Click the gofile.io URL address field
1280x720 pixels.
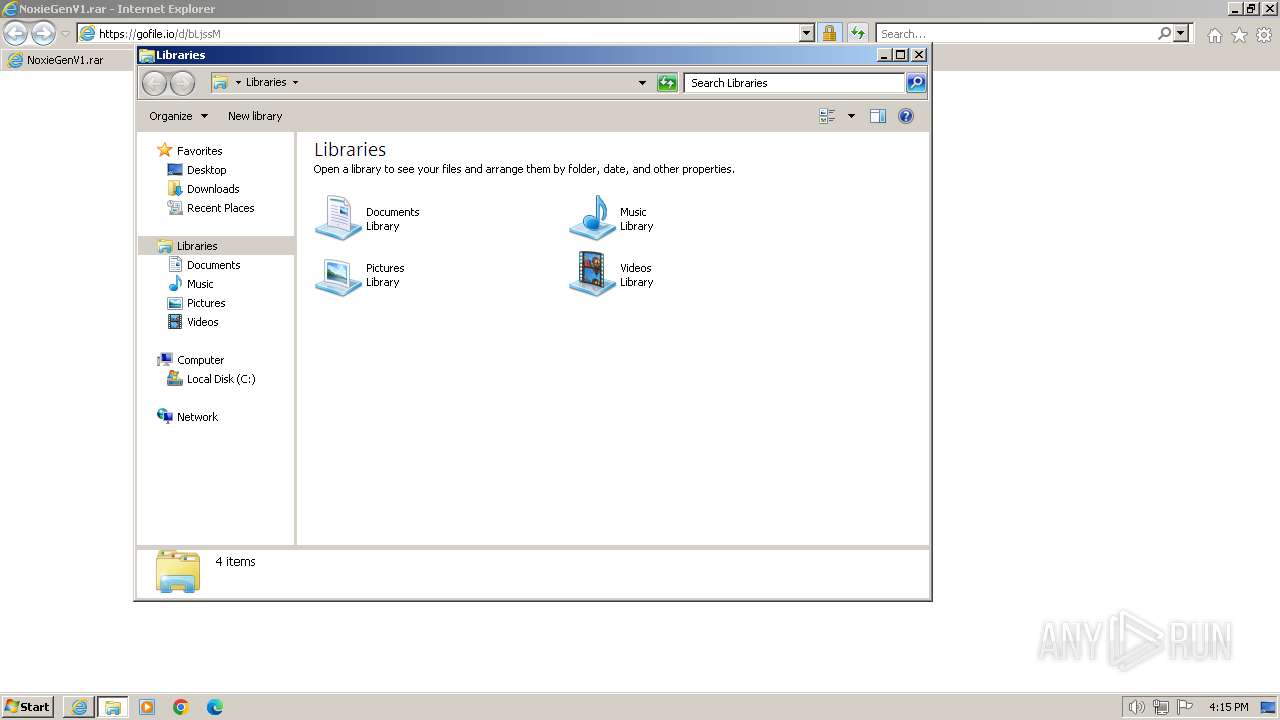pyautogui.click(x=448, y=33)
